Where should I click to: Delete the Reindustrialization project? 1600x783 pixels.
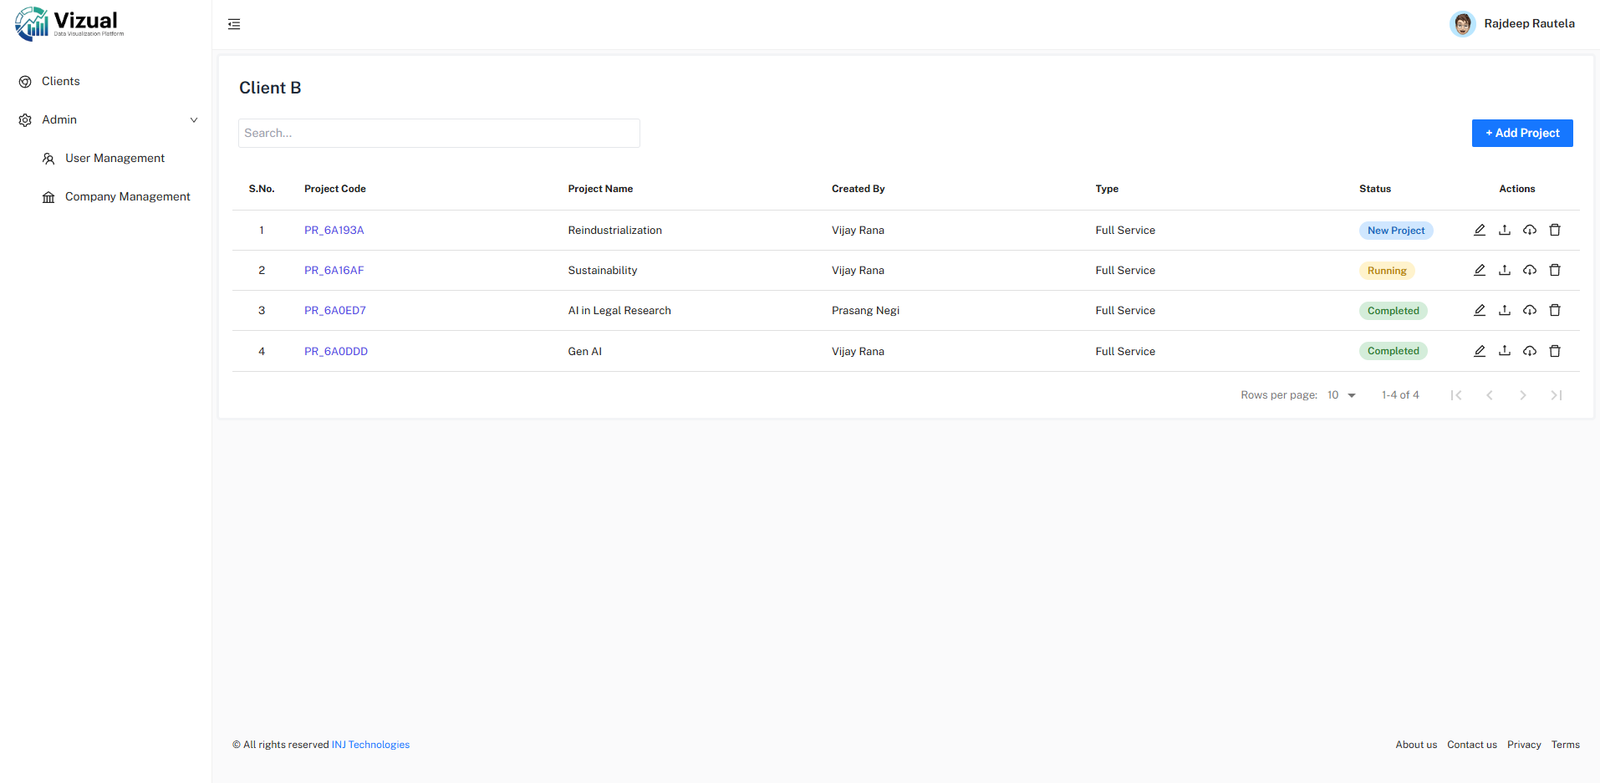(1554, 230)
